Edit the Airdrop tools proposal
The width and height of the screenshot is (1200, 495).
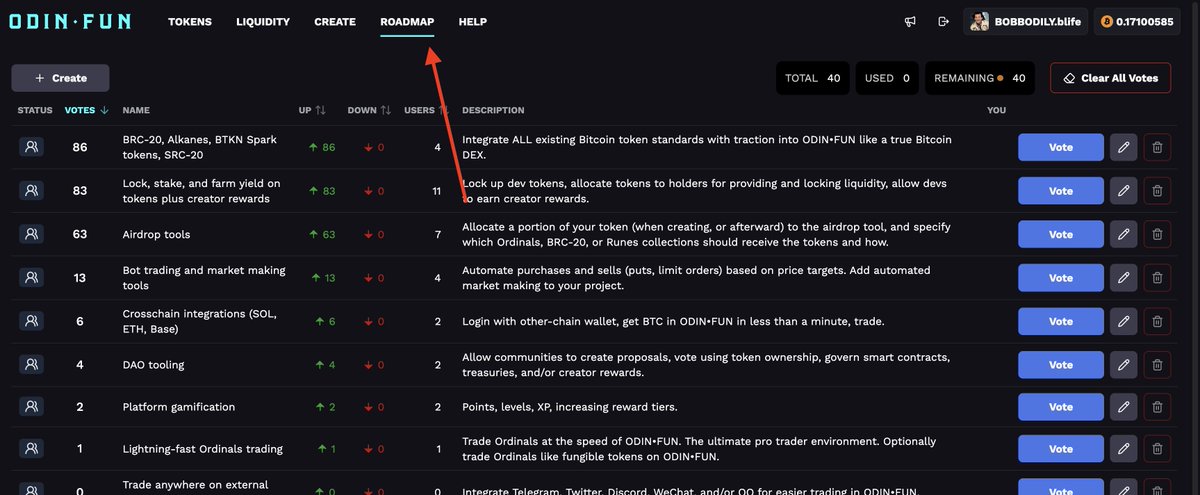pos(1123,234)
